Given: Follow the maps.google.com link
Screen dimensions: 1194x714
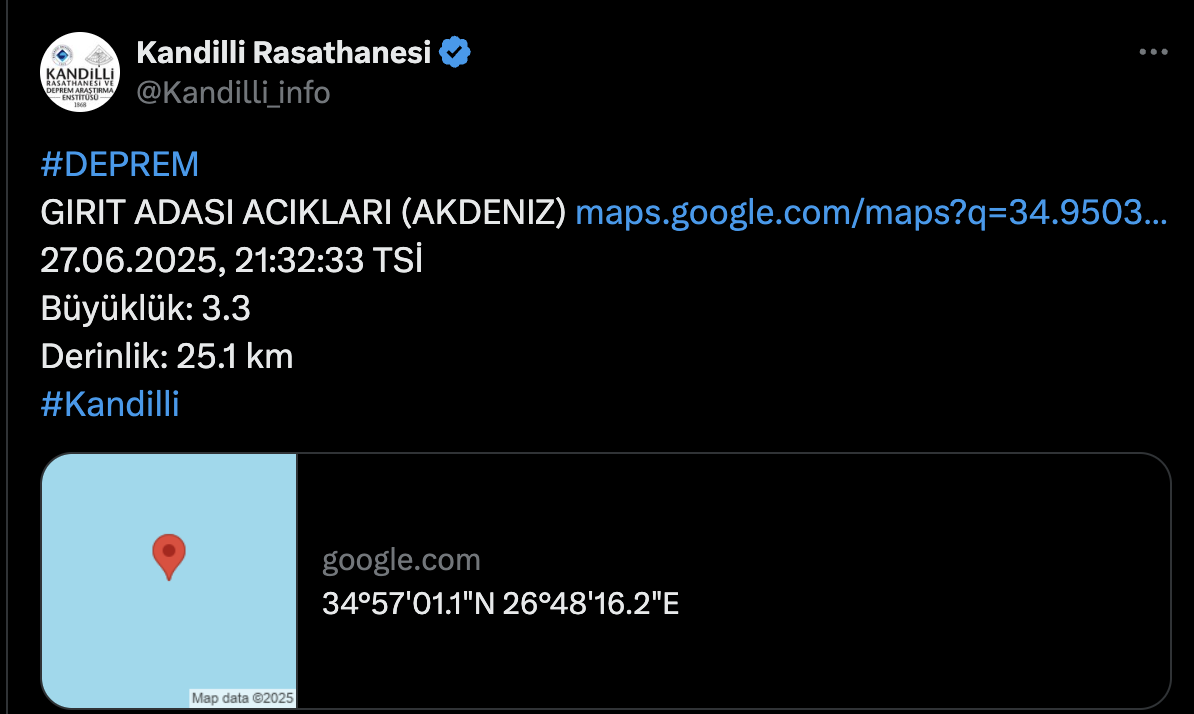Looking at the screenshot, I should coord(871,212).
